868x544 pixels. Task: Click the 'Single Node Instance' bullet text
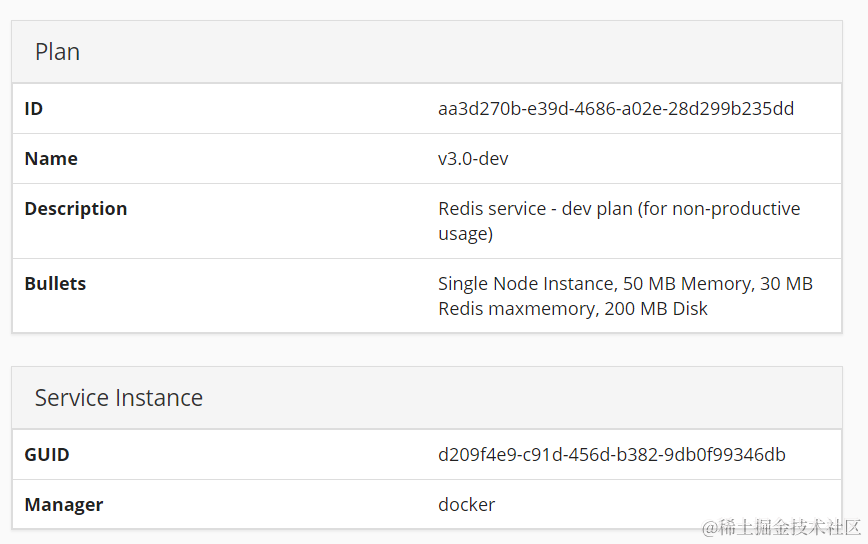(x=525, y=283)
